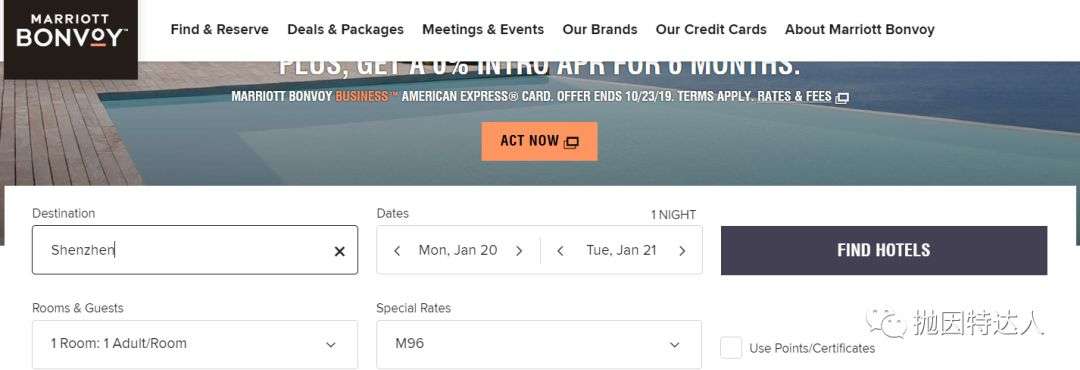The width and height of the screenshot is (1080, 370).
Task: Click the external-link icon beside Rates & Fees
Action: [842, 98]
